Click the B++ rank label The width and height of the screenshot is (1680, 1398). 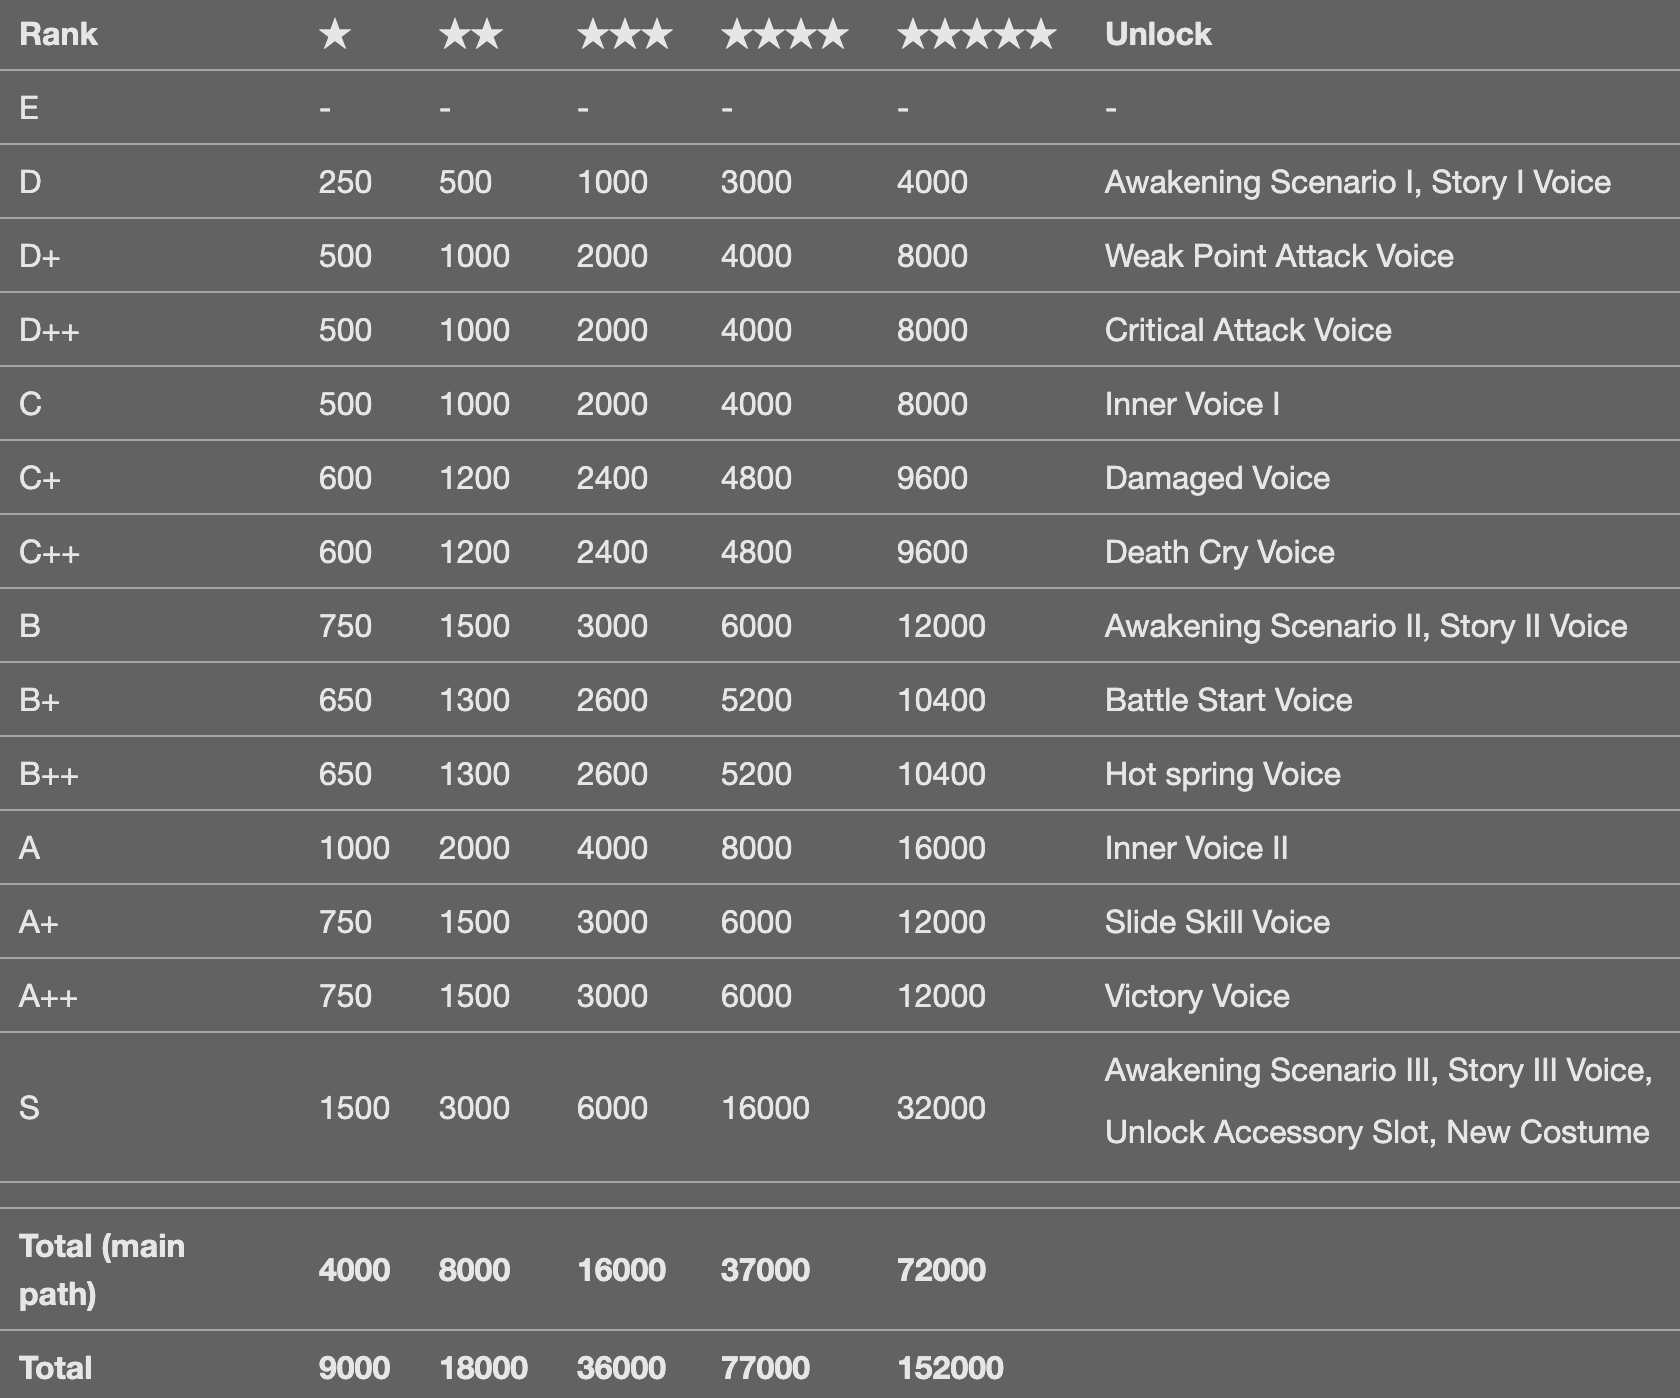coord(48,774)
